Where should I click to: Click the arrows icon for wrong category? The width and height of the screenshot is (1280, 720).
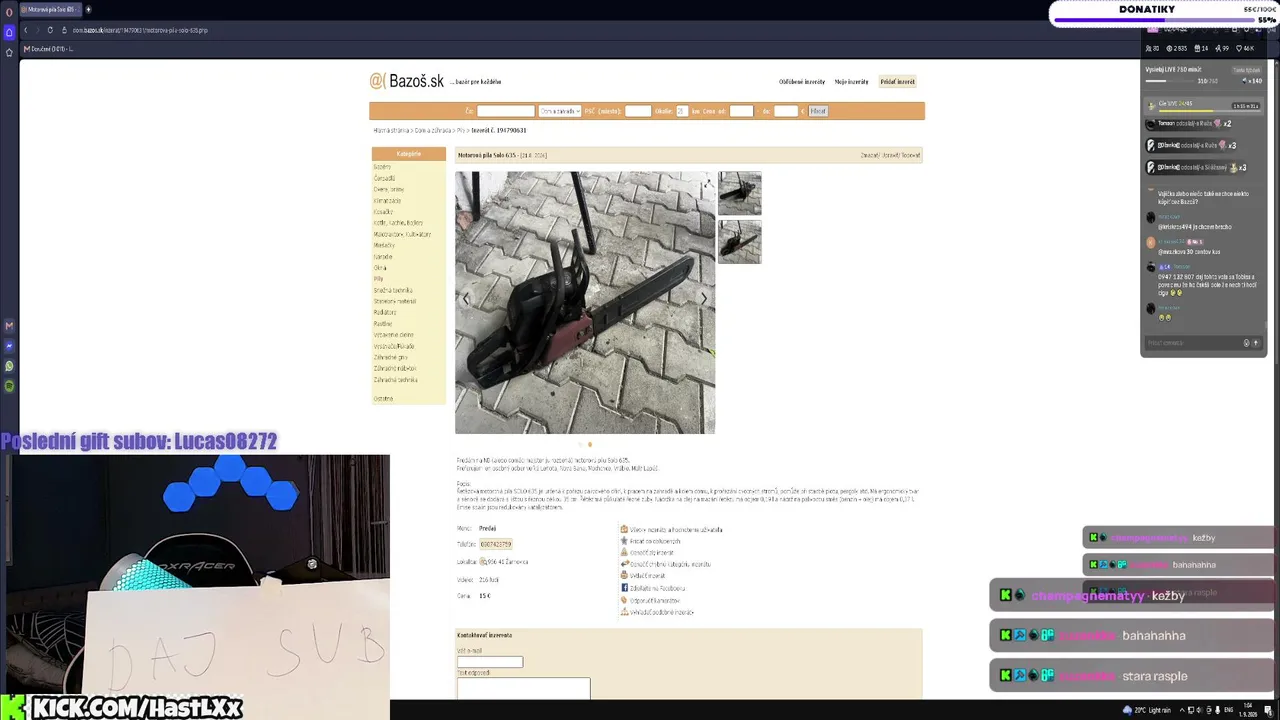624,564
